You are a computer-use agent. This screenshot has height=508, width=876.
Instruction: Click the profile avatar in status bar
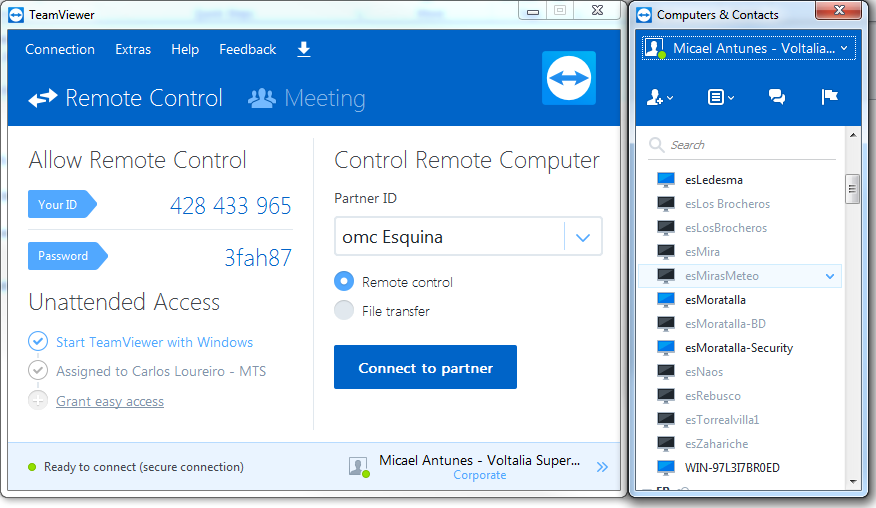click(x=359, y=467)
